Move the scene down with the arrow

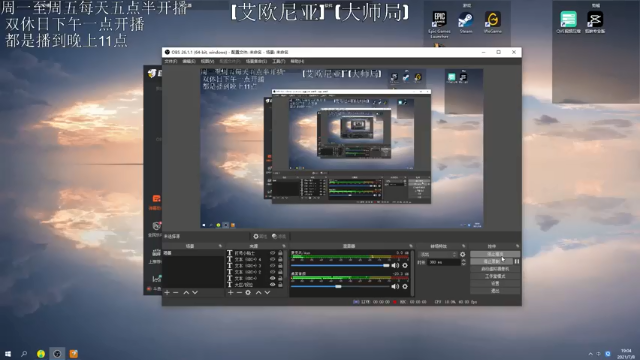195,293
